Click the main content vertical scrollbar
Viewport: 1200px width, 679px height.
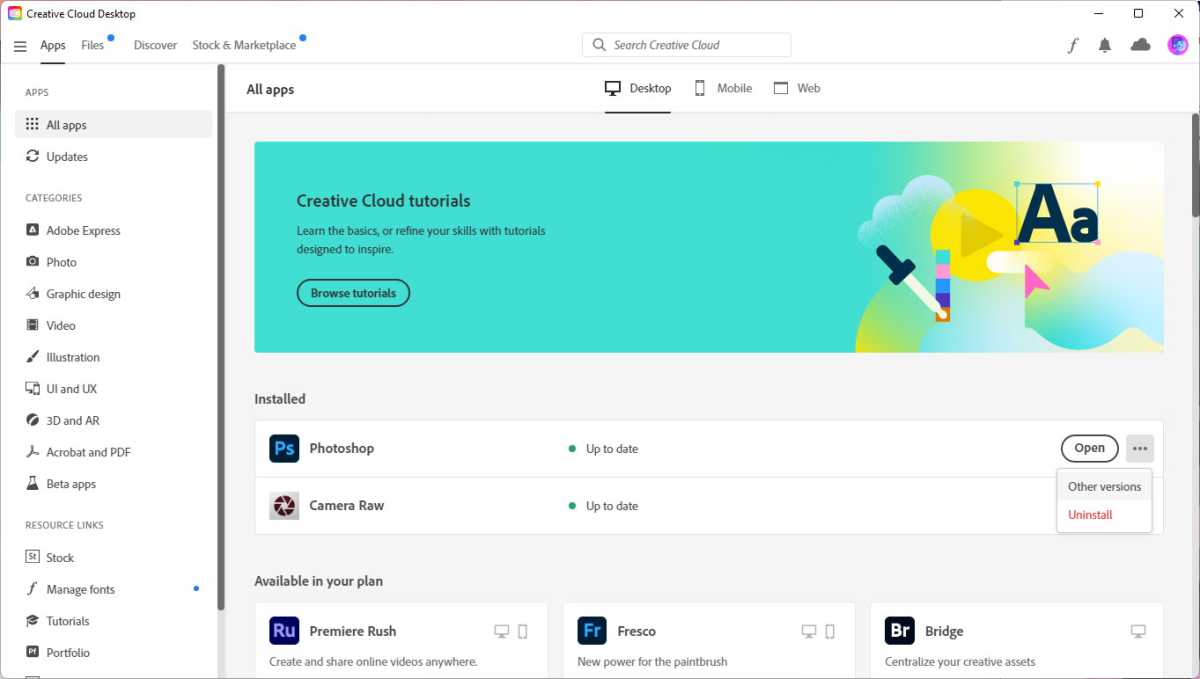(x=1195, y=165)
